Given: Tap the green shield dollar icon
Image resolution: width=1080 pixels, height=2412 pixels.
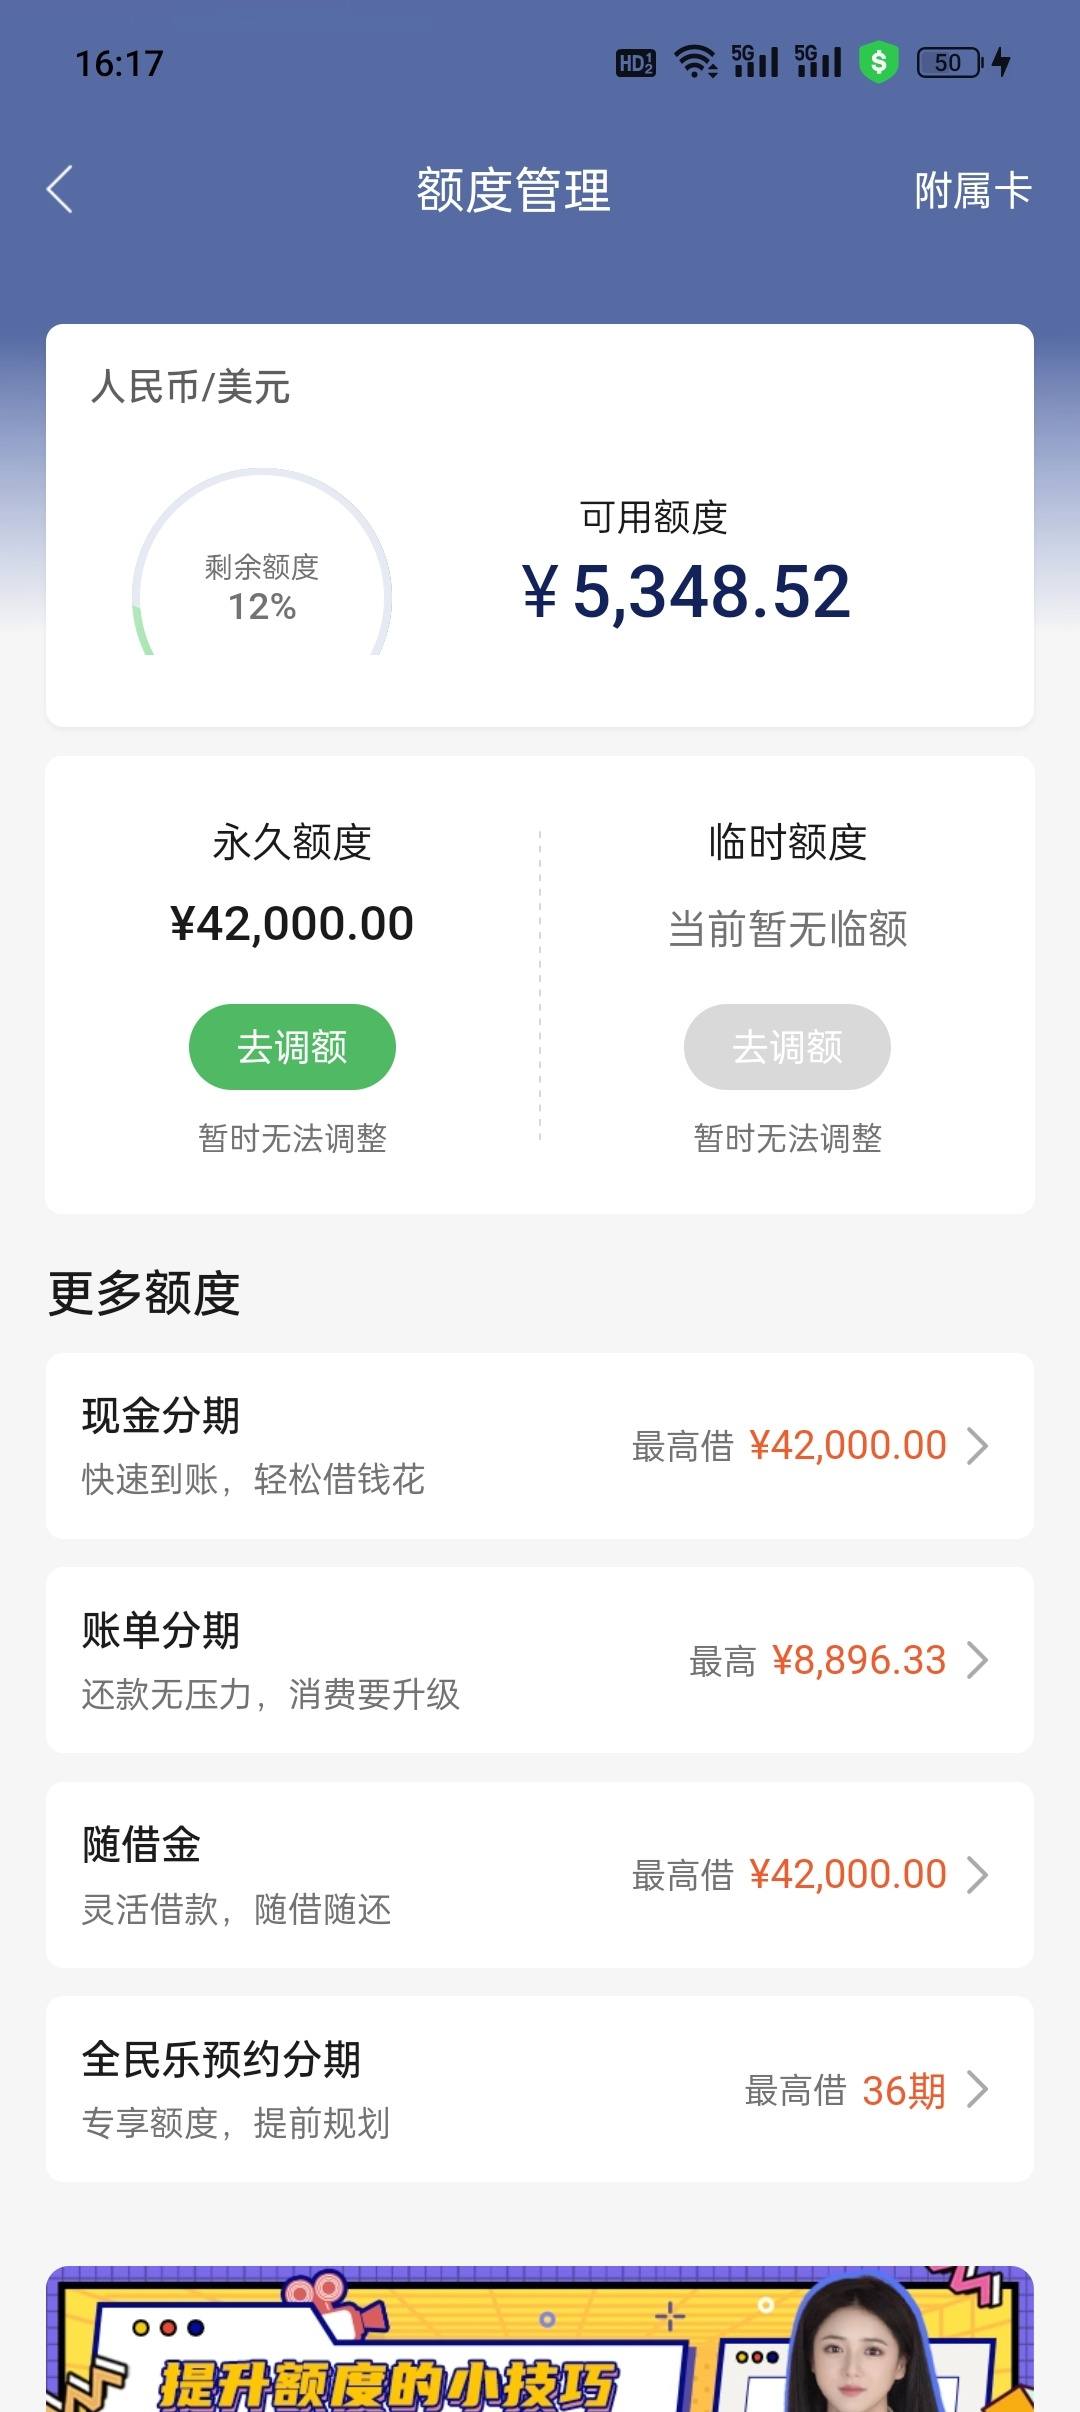Looking at the screenshot, I should pos(879,62).
